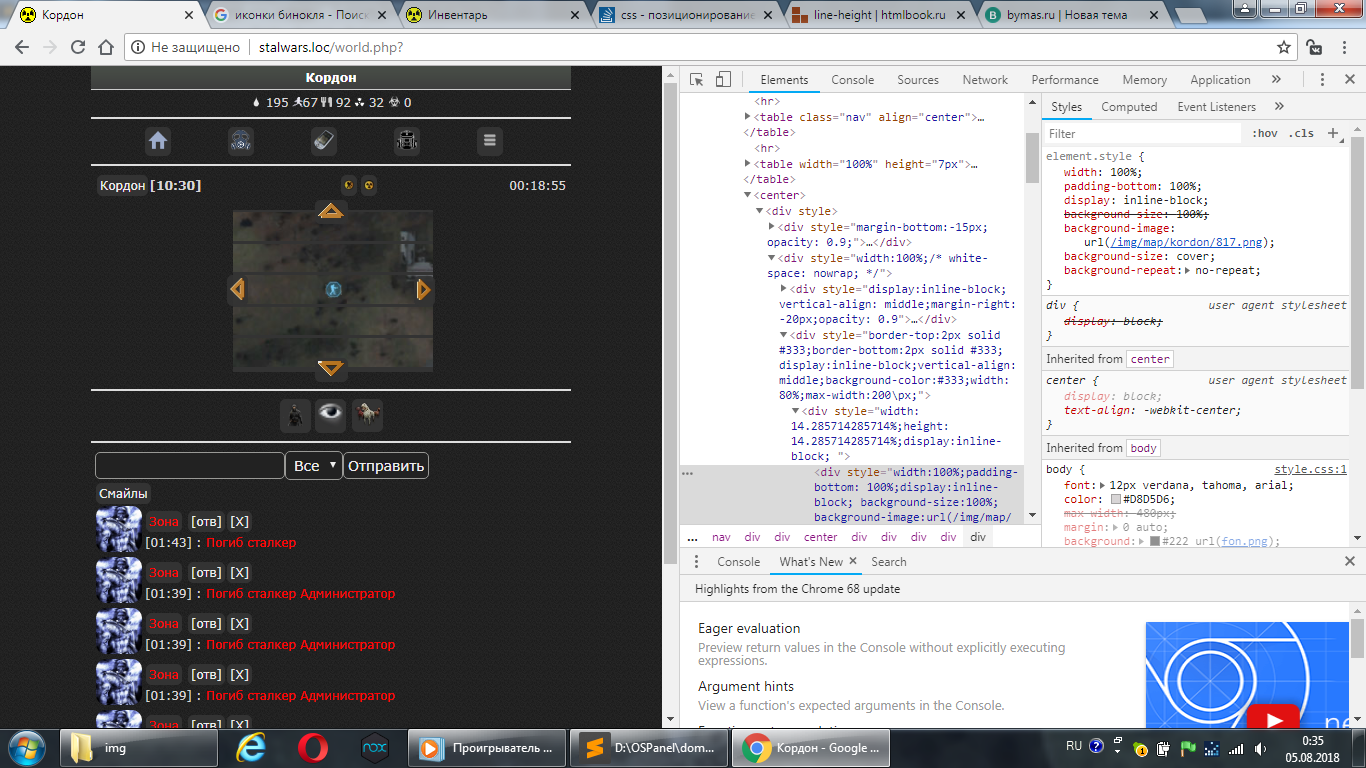Open the backpack inventory icon

click(x=407, y=141)
